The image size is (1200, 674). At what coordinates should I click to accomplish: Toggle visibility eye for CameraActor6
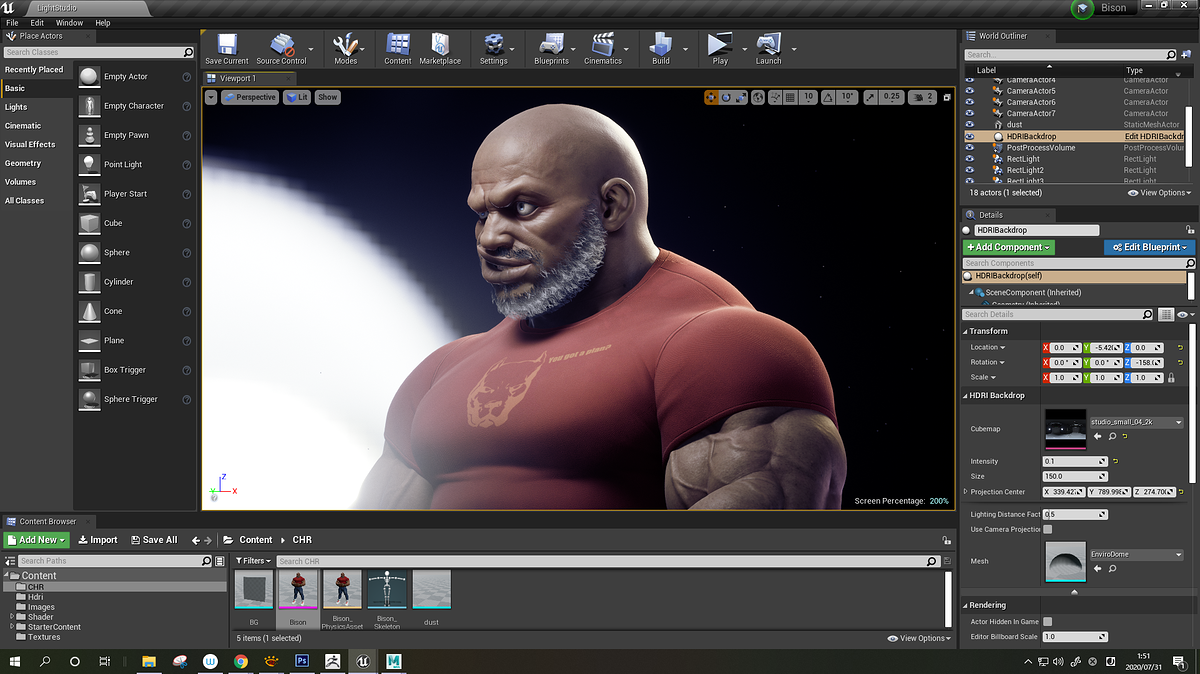point(970,102)
